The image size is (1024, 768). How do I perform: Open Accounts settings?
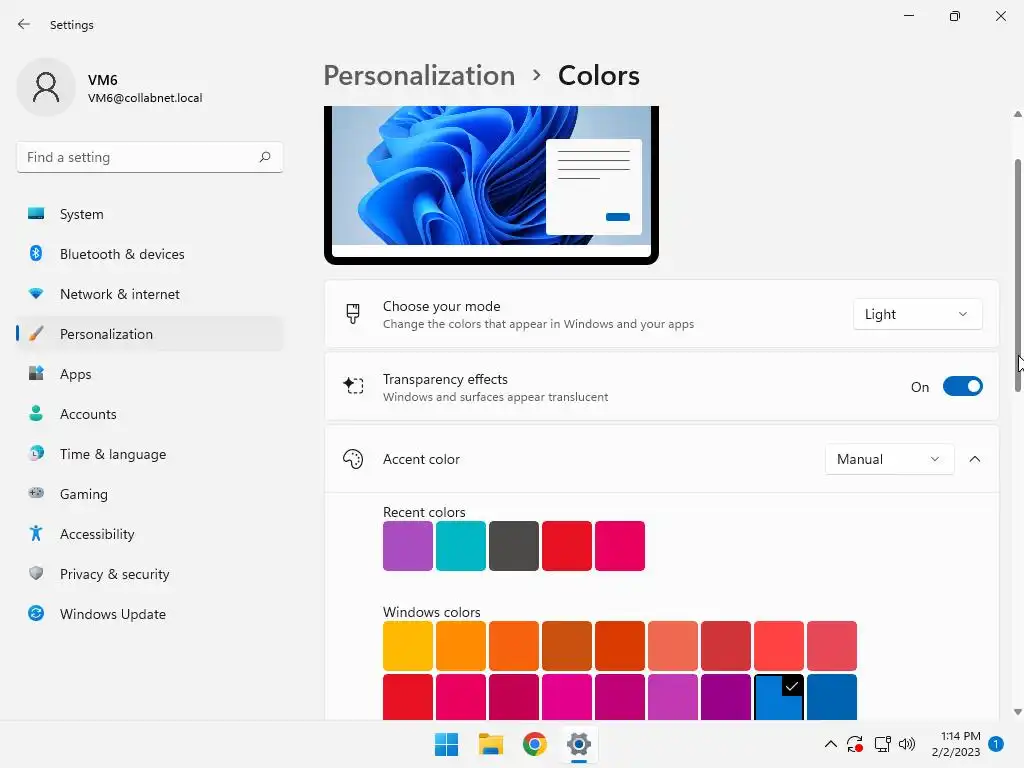pyautogui.click(x=150, y=414)
